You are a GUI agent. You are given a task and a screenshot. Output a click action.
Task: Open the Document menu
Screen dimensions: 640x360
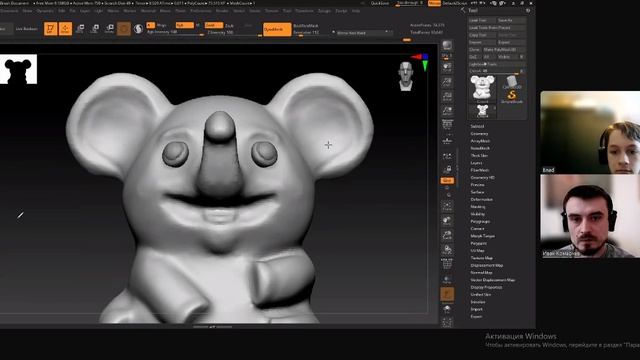tap(9, 11)
